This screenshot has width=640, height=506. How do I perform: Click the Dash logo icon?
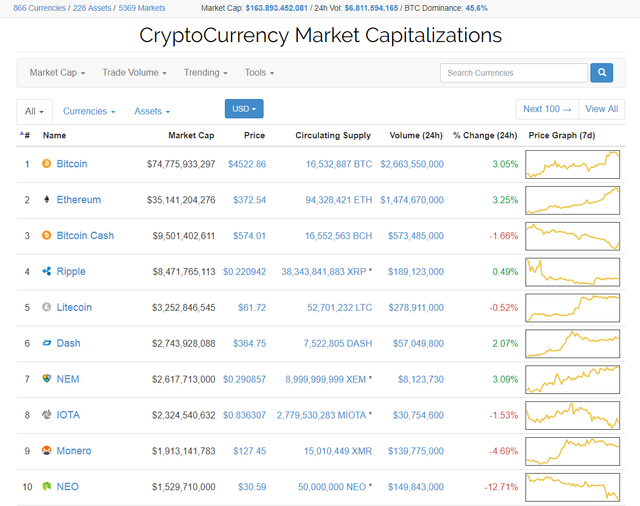point(47,343)
